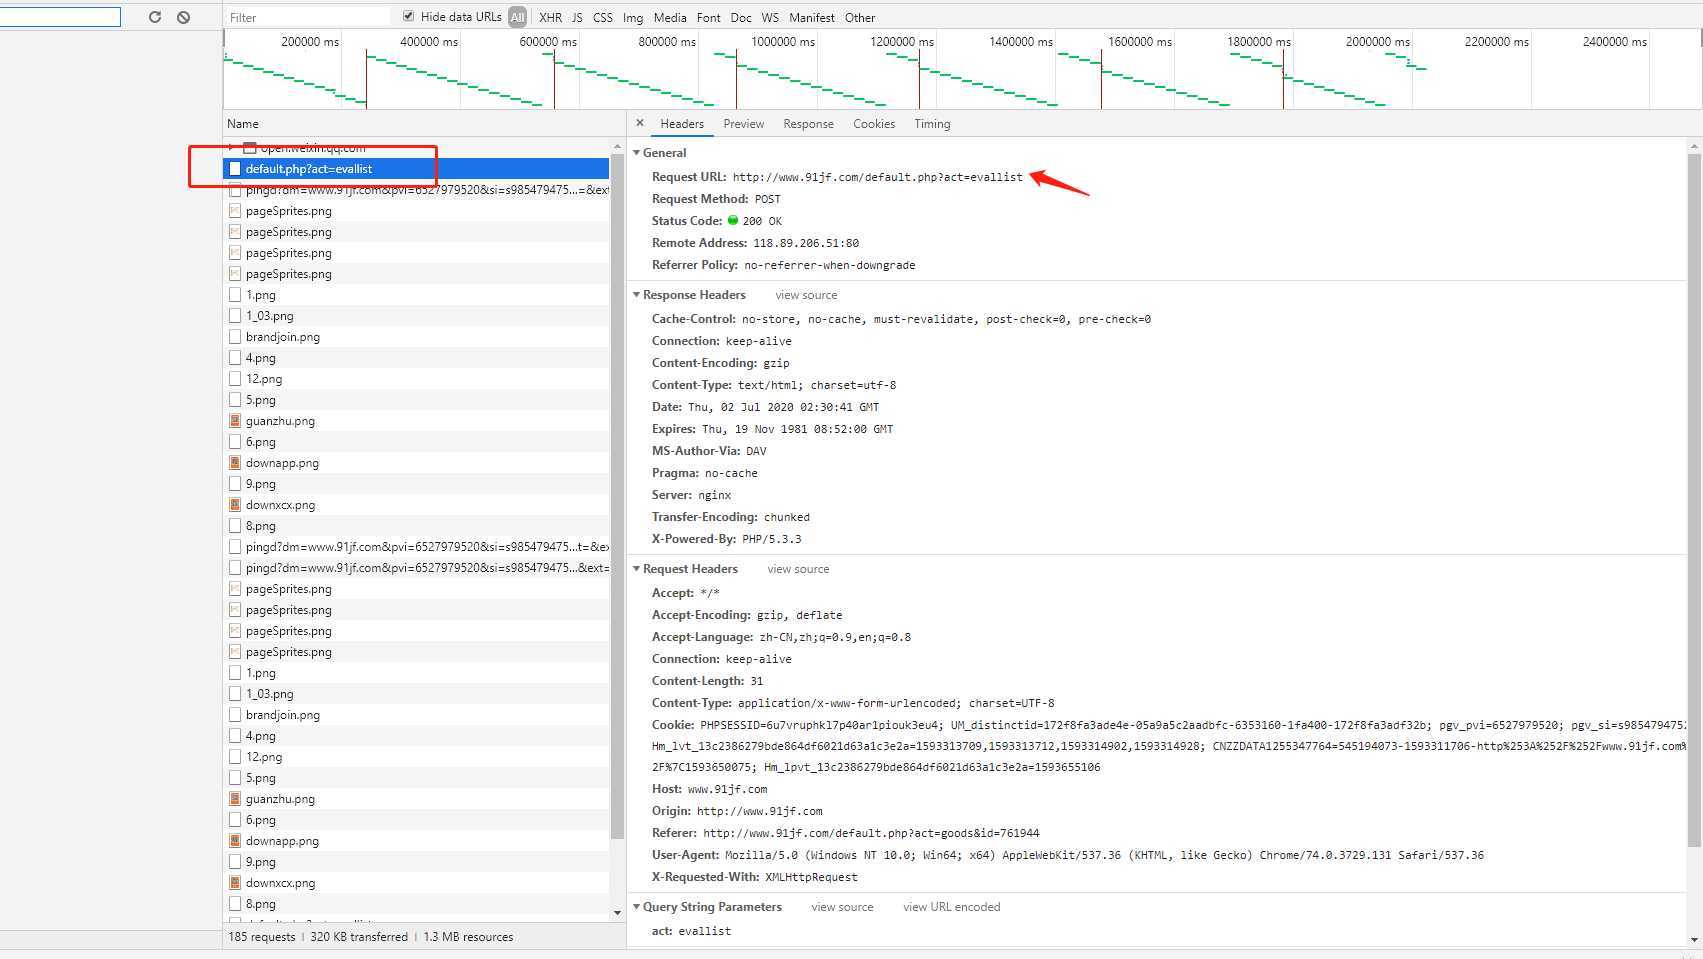Screen dimensions: 1703x959
Task: Collapse the General section
Action: pos(636,153)
